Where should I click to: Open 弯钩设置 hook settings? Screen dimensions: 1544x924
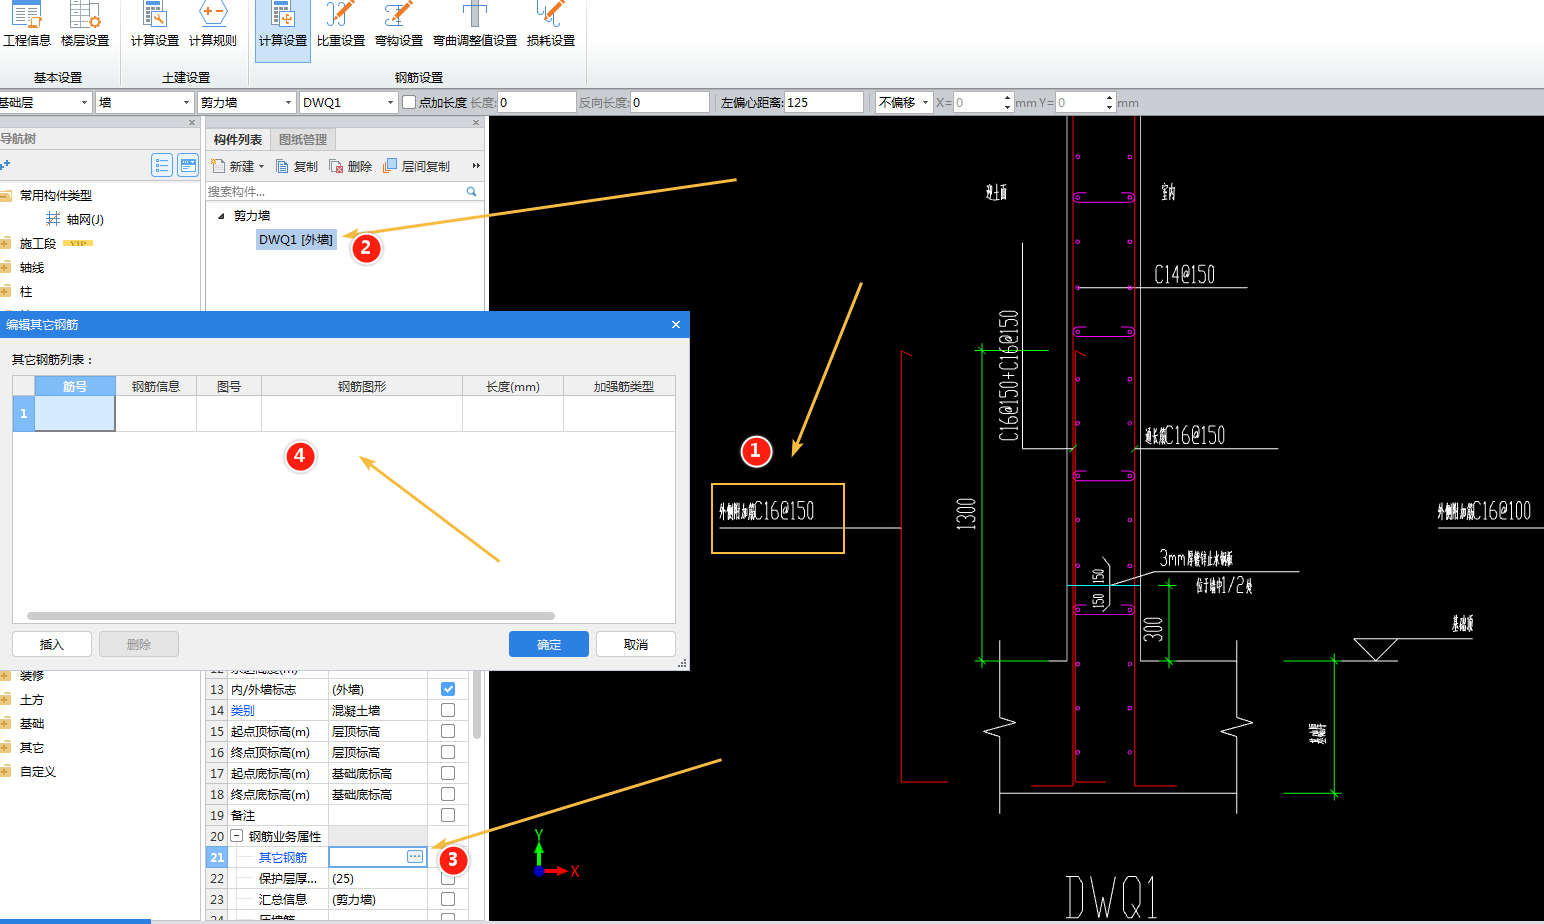399,26
